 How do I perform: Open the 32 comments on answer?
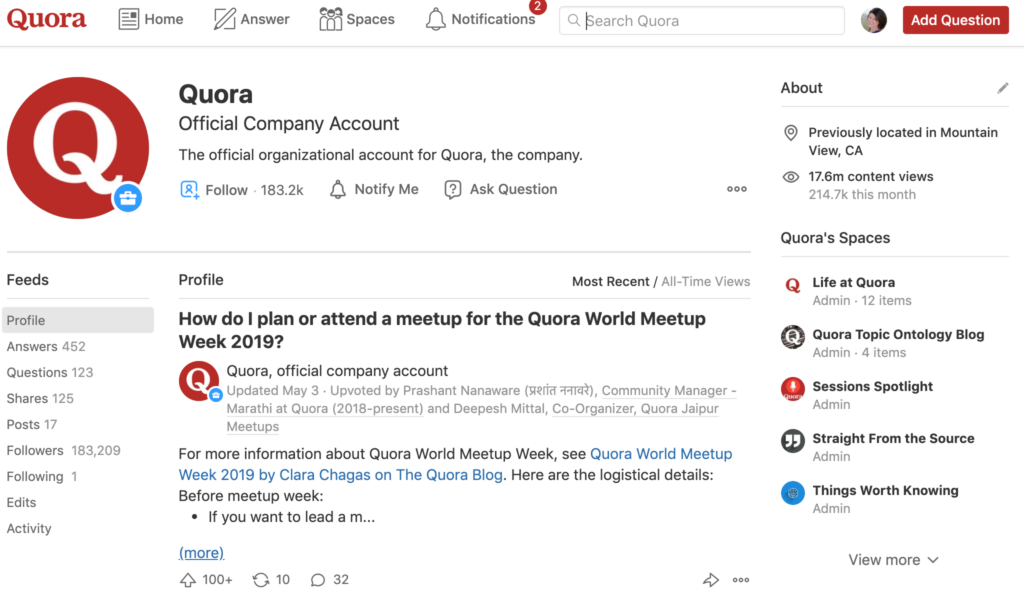[330, 580]
